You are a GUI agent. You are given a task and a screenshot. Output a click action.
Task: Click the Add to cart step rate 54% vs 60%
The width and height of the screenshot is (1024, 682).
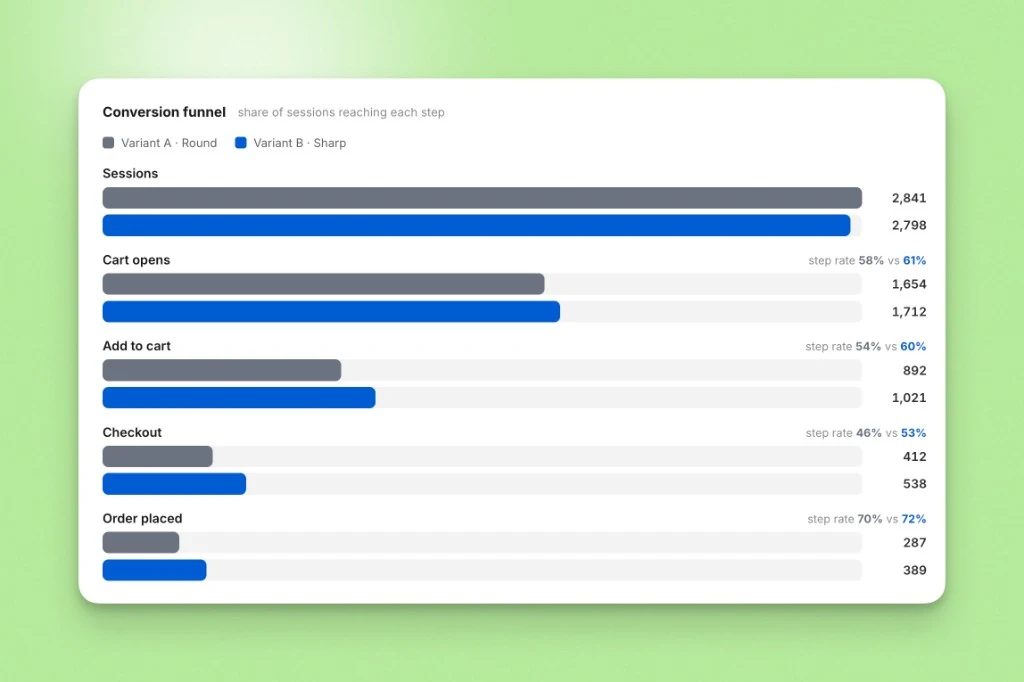tap(866, 346)
